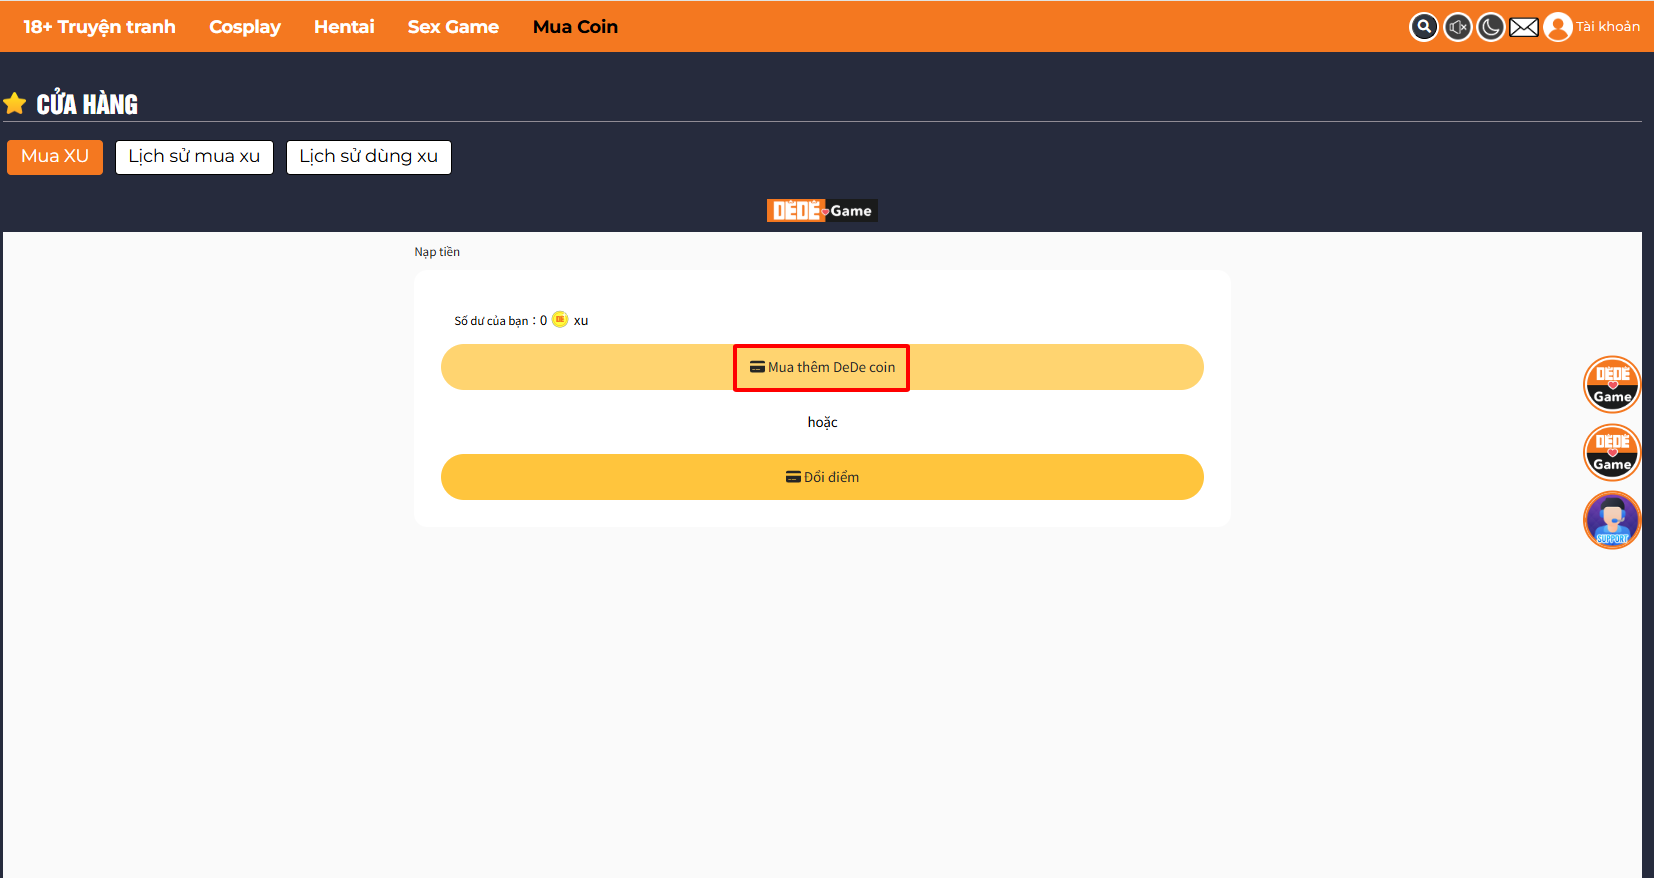This screenshot has height=878, width=1654.
Task: Click the lower floating DEDE Game badge
Action: pyautogui.click(x=1612, y=452)
